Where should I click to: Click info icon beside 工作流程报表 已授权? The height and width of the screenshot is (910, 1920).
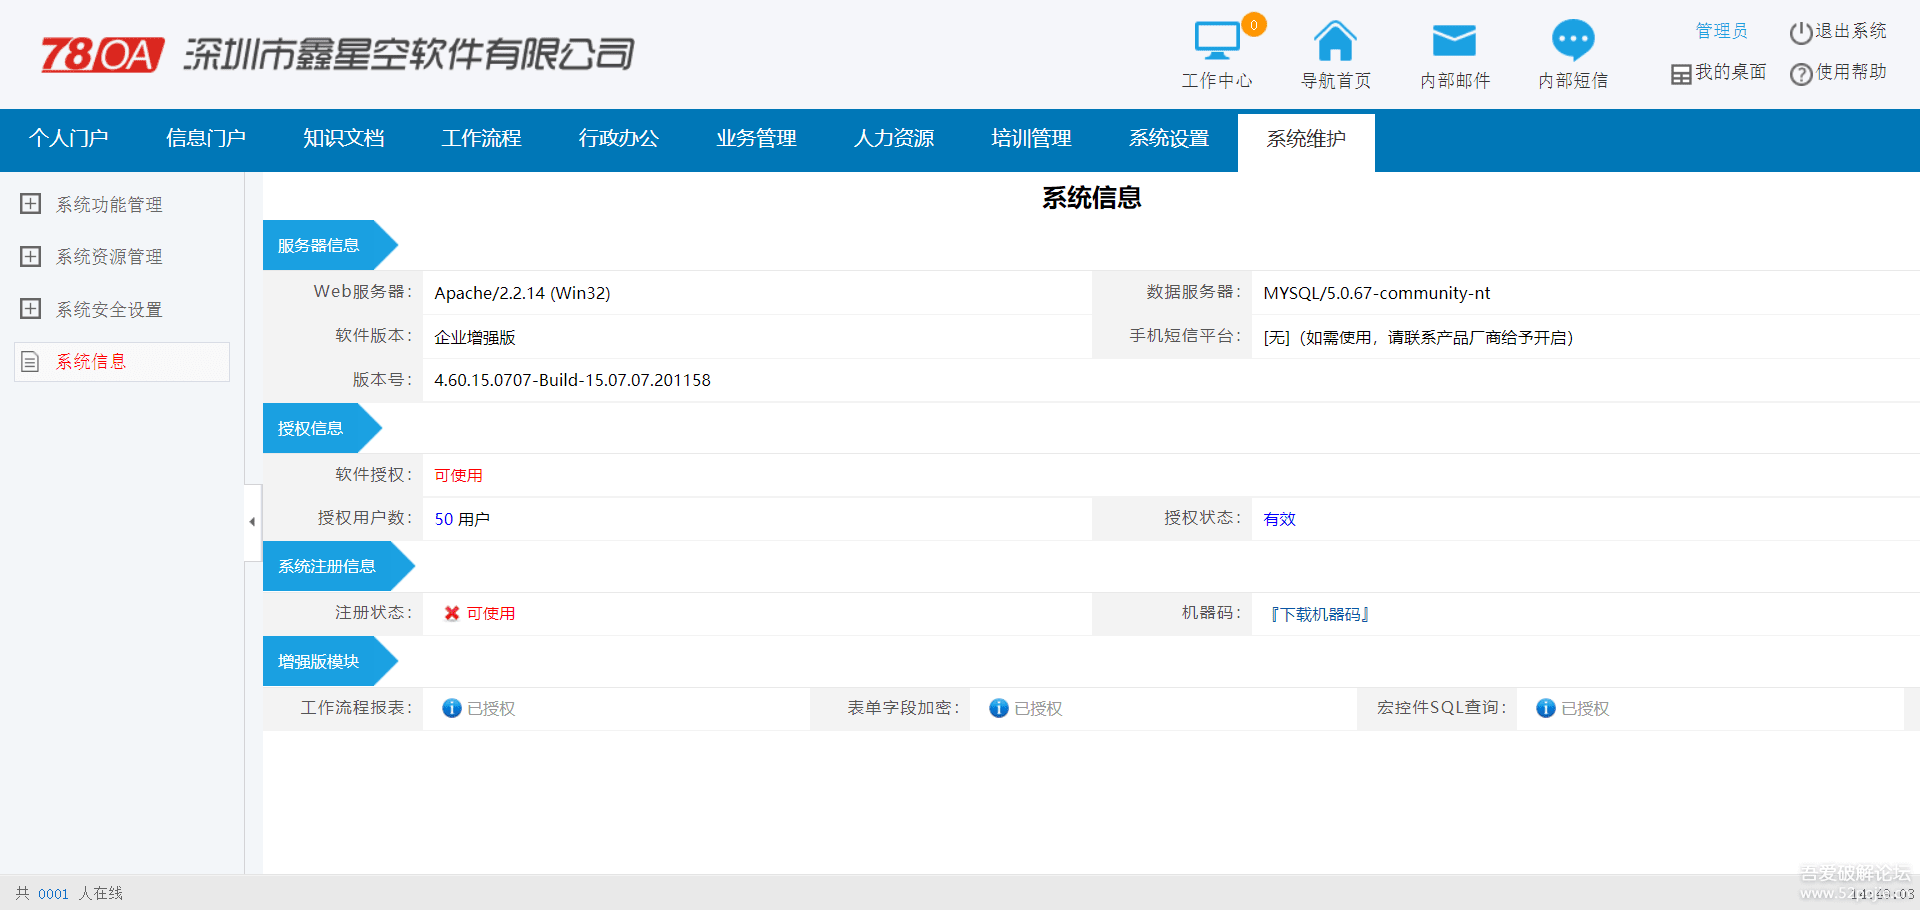[x=452, y=708]
